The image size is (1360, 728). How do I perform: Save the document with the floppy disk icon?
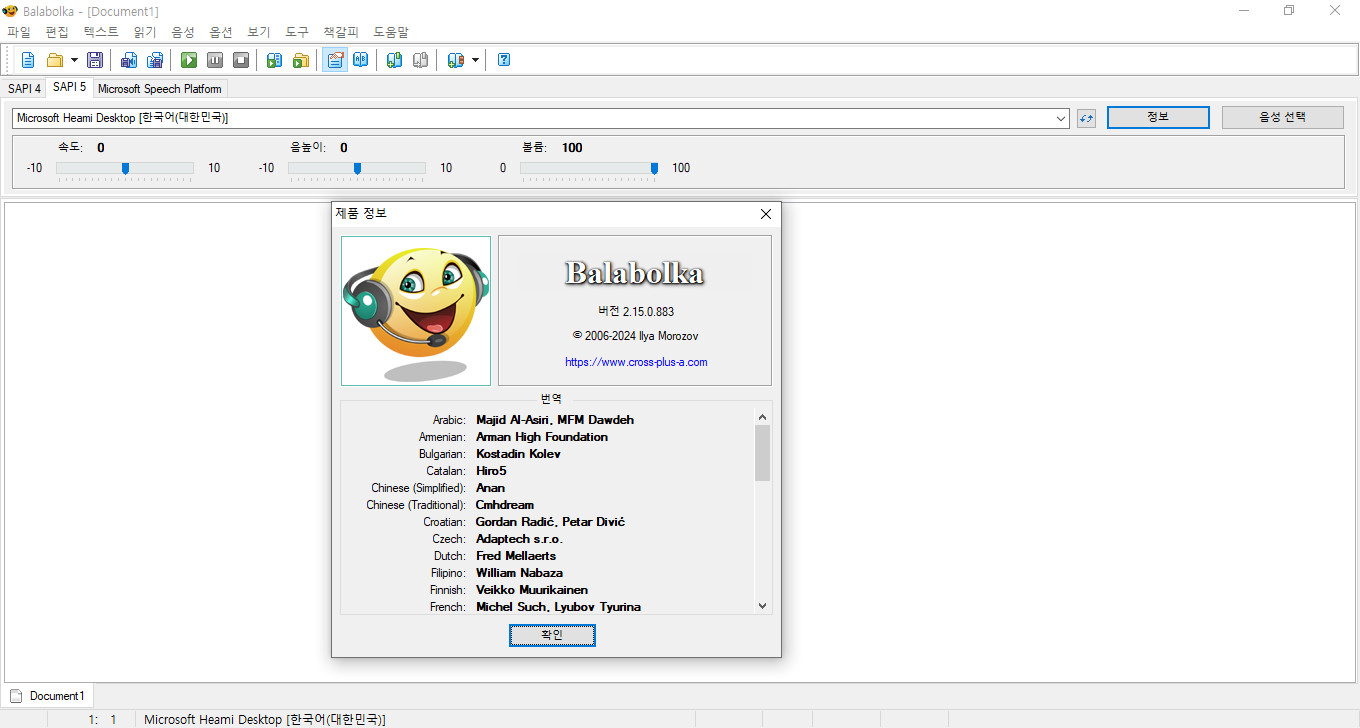point(95,60)
